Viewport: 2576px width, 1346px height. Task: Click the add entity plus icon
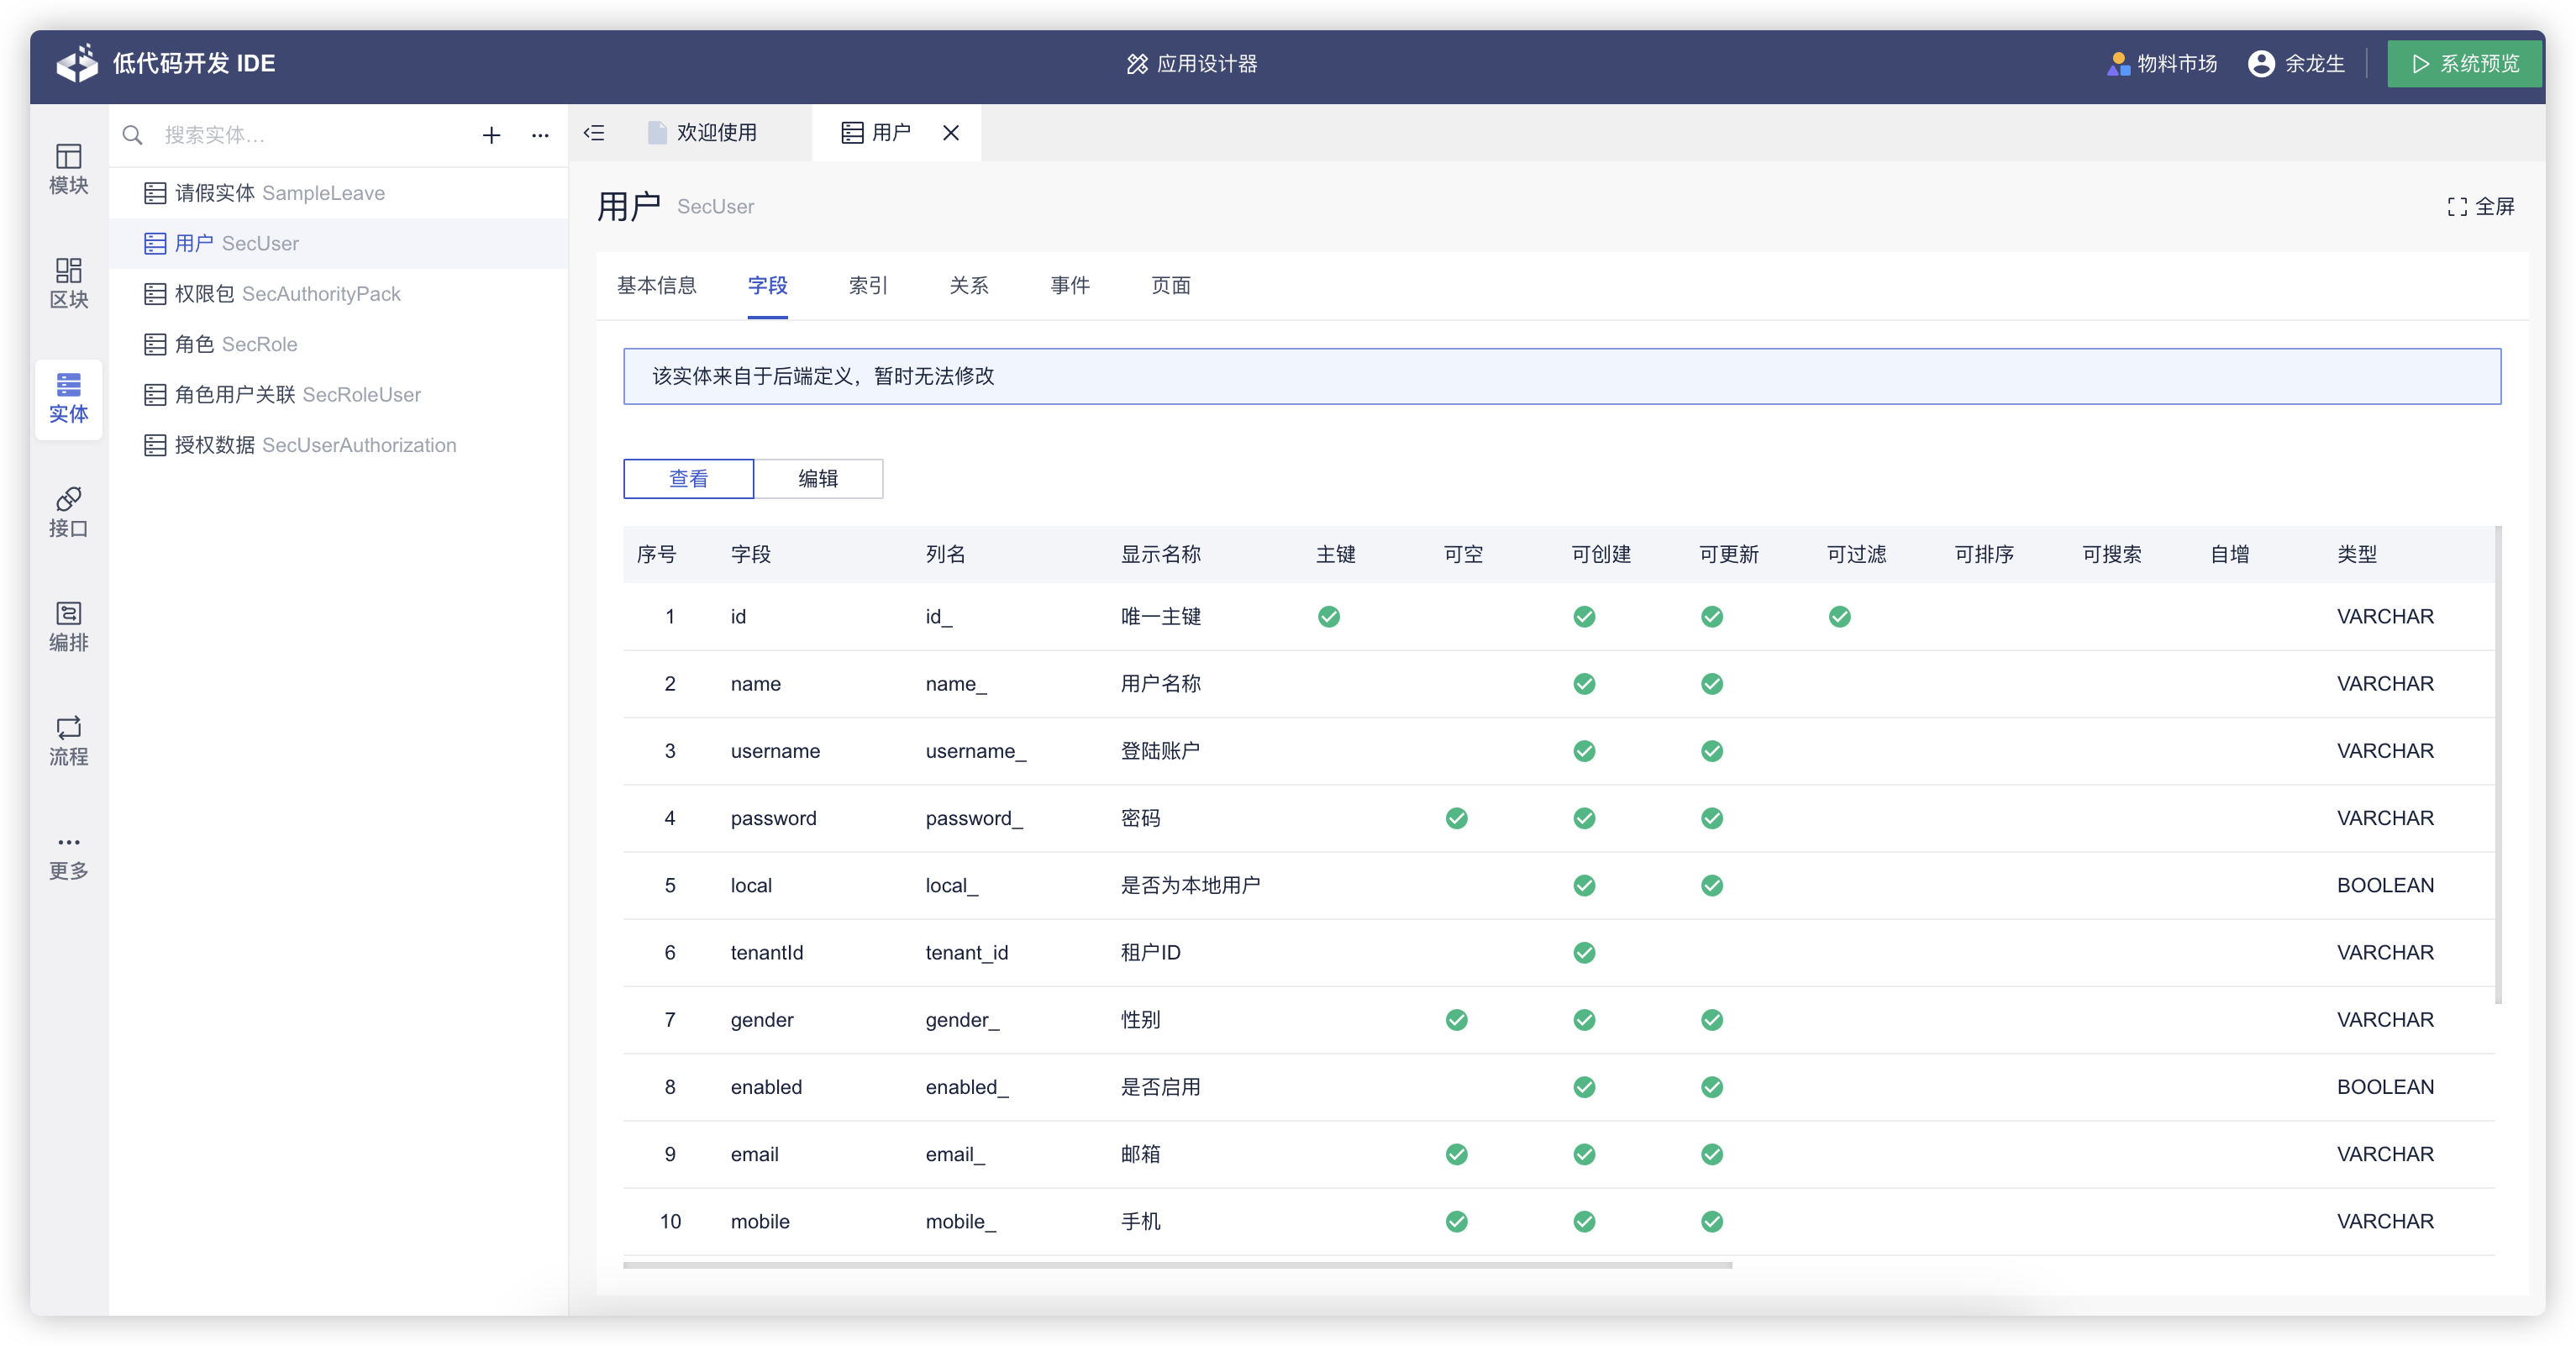(x=491, y=135)
